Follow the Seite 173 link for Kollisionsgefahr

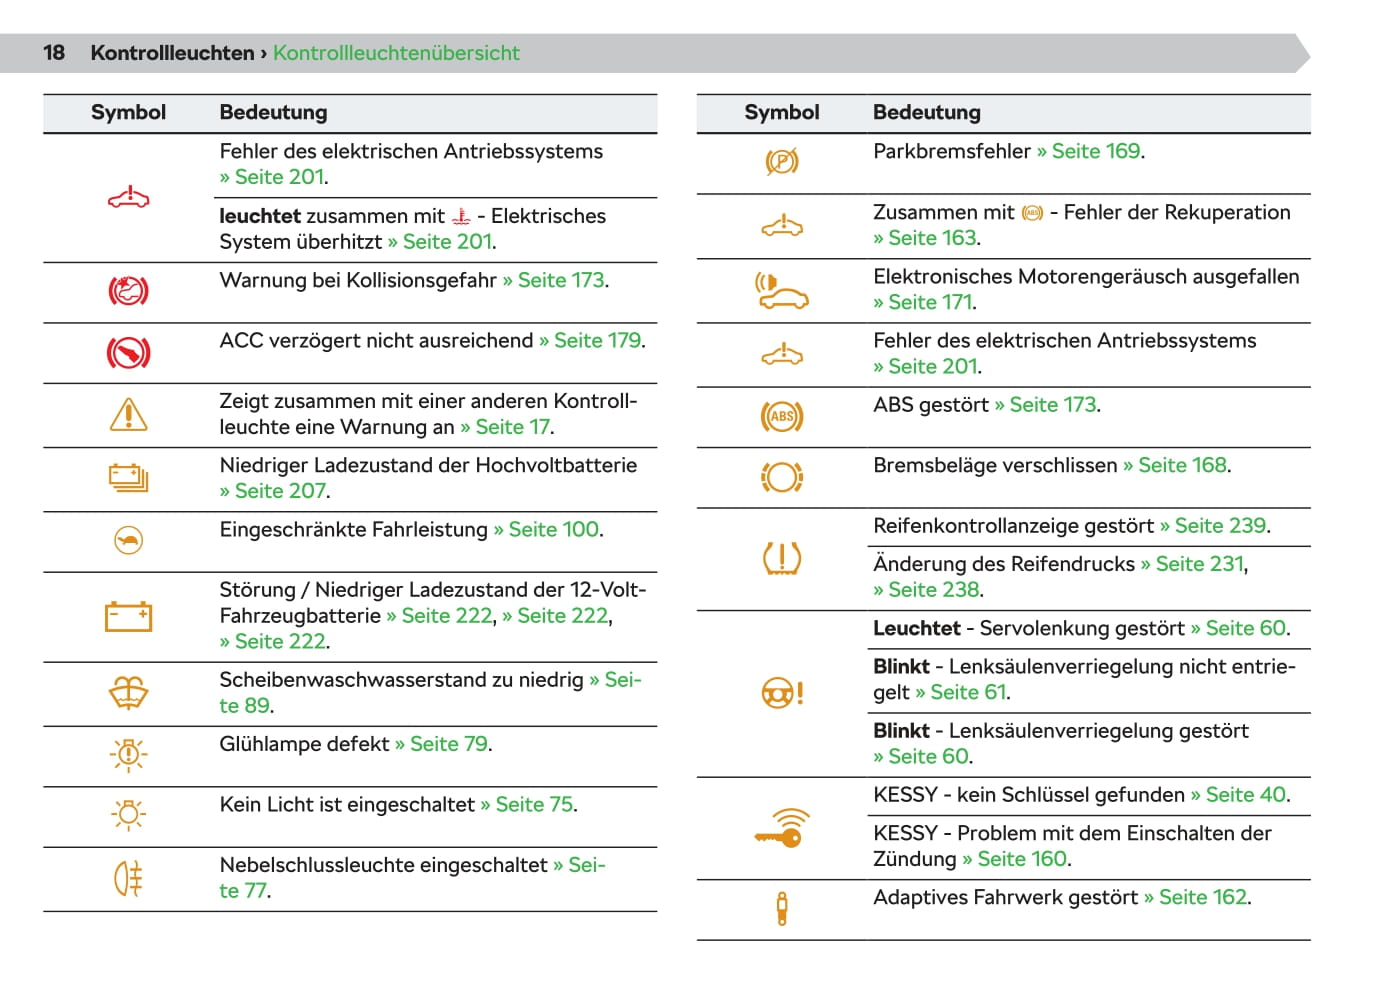(561, 280)
